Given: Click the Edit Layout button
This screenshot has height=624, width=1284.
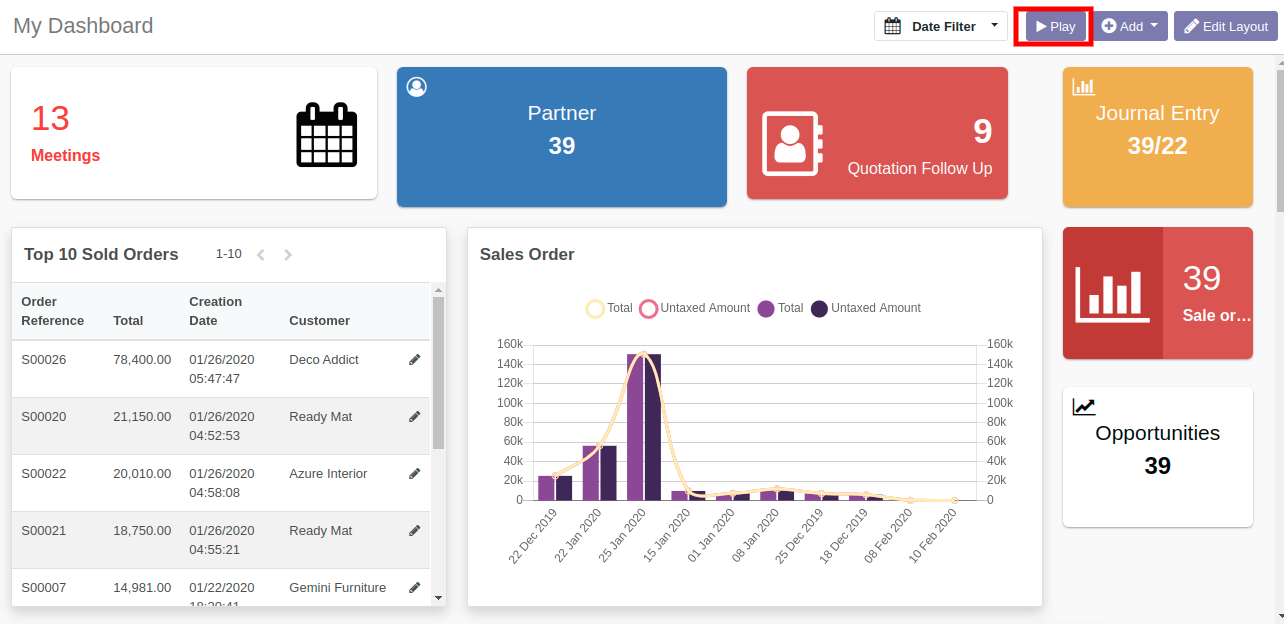Looking at the screenshot, I should [x=1226, y=26].
